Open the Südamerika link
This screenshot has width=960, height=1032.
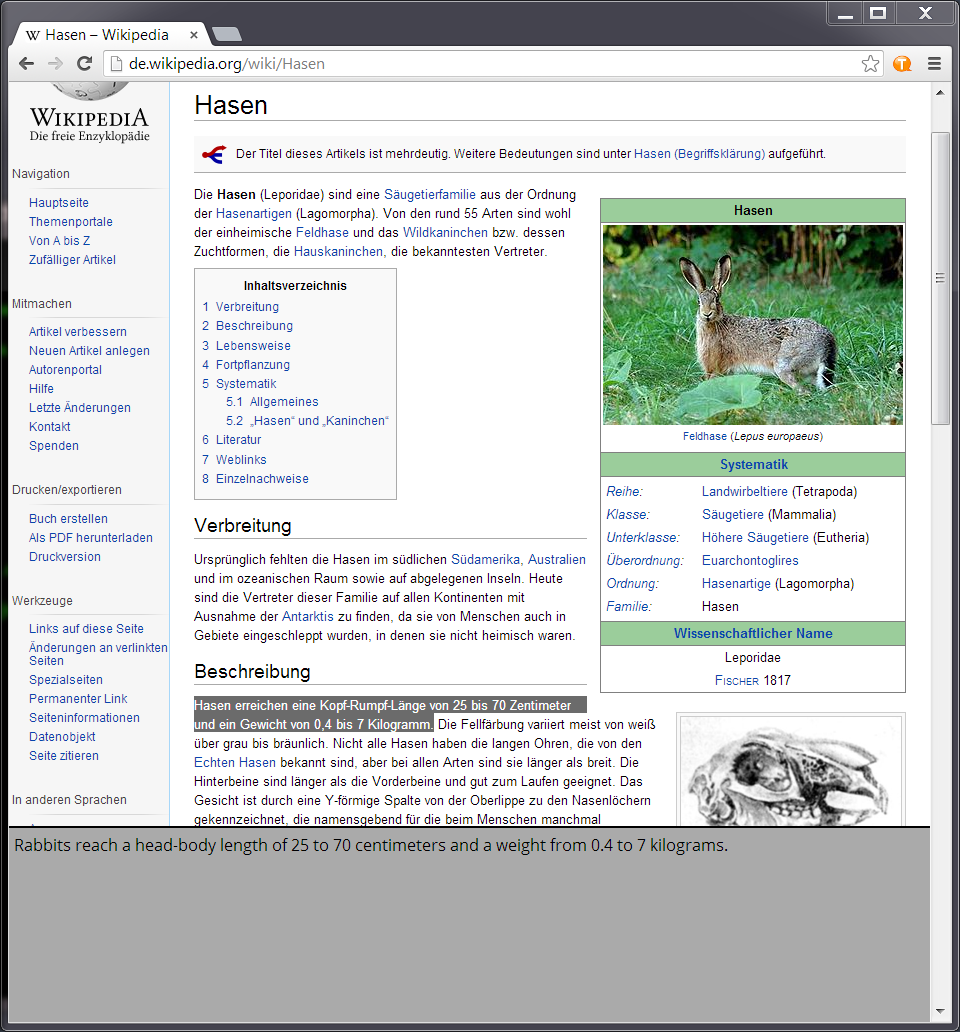(x=486, y=559)
